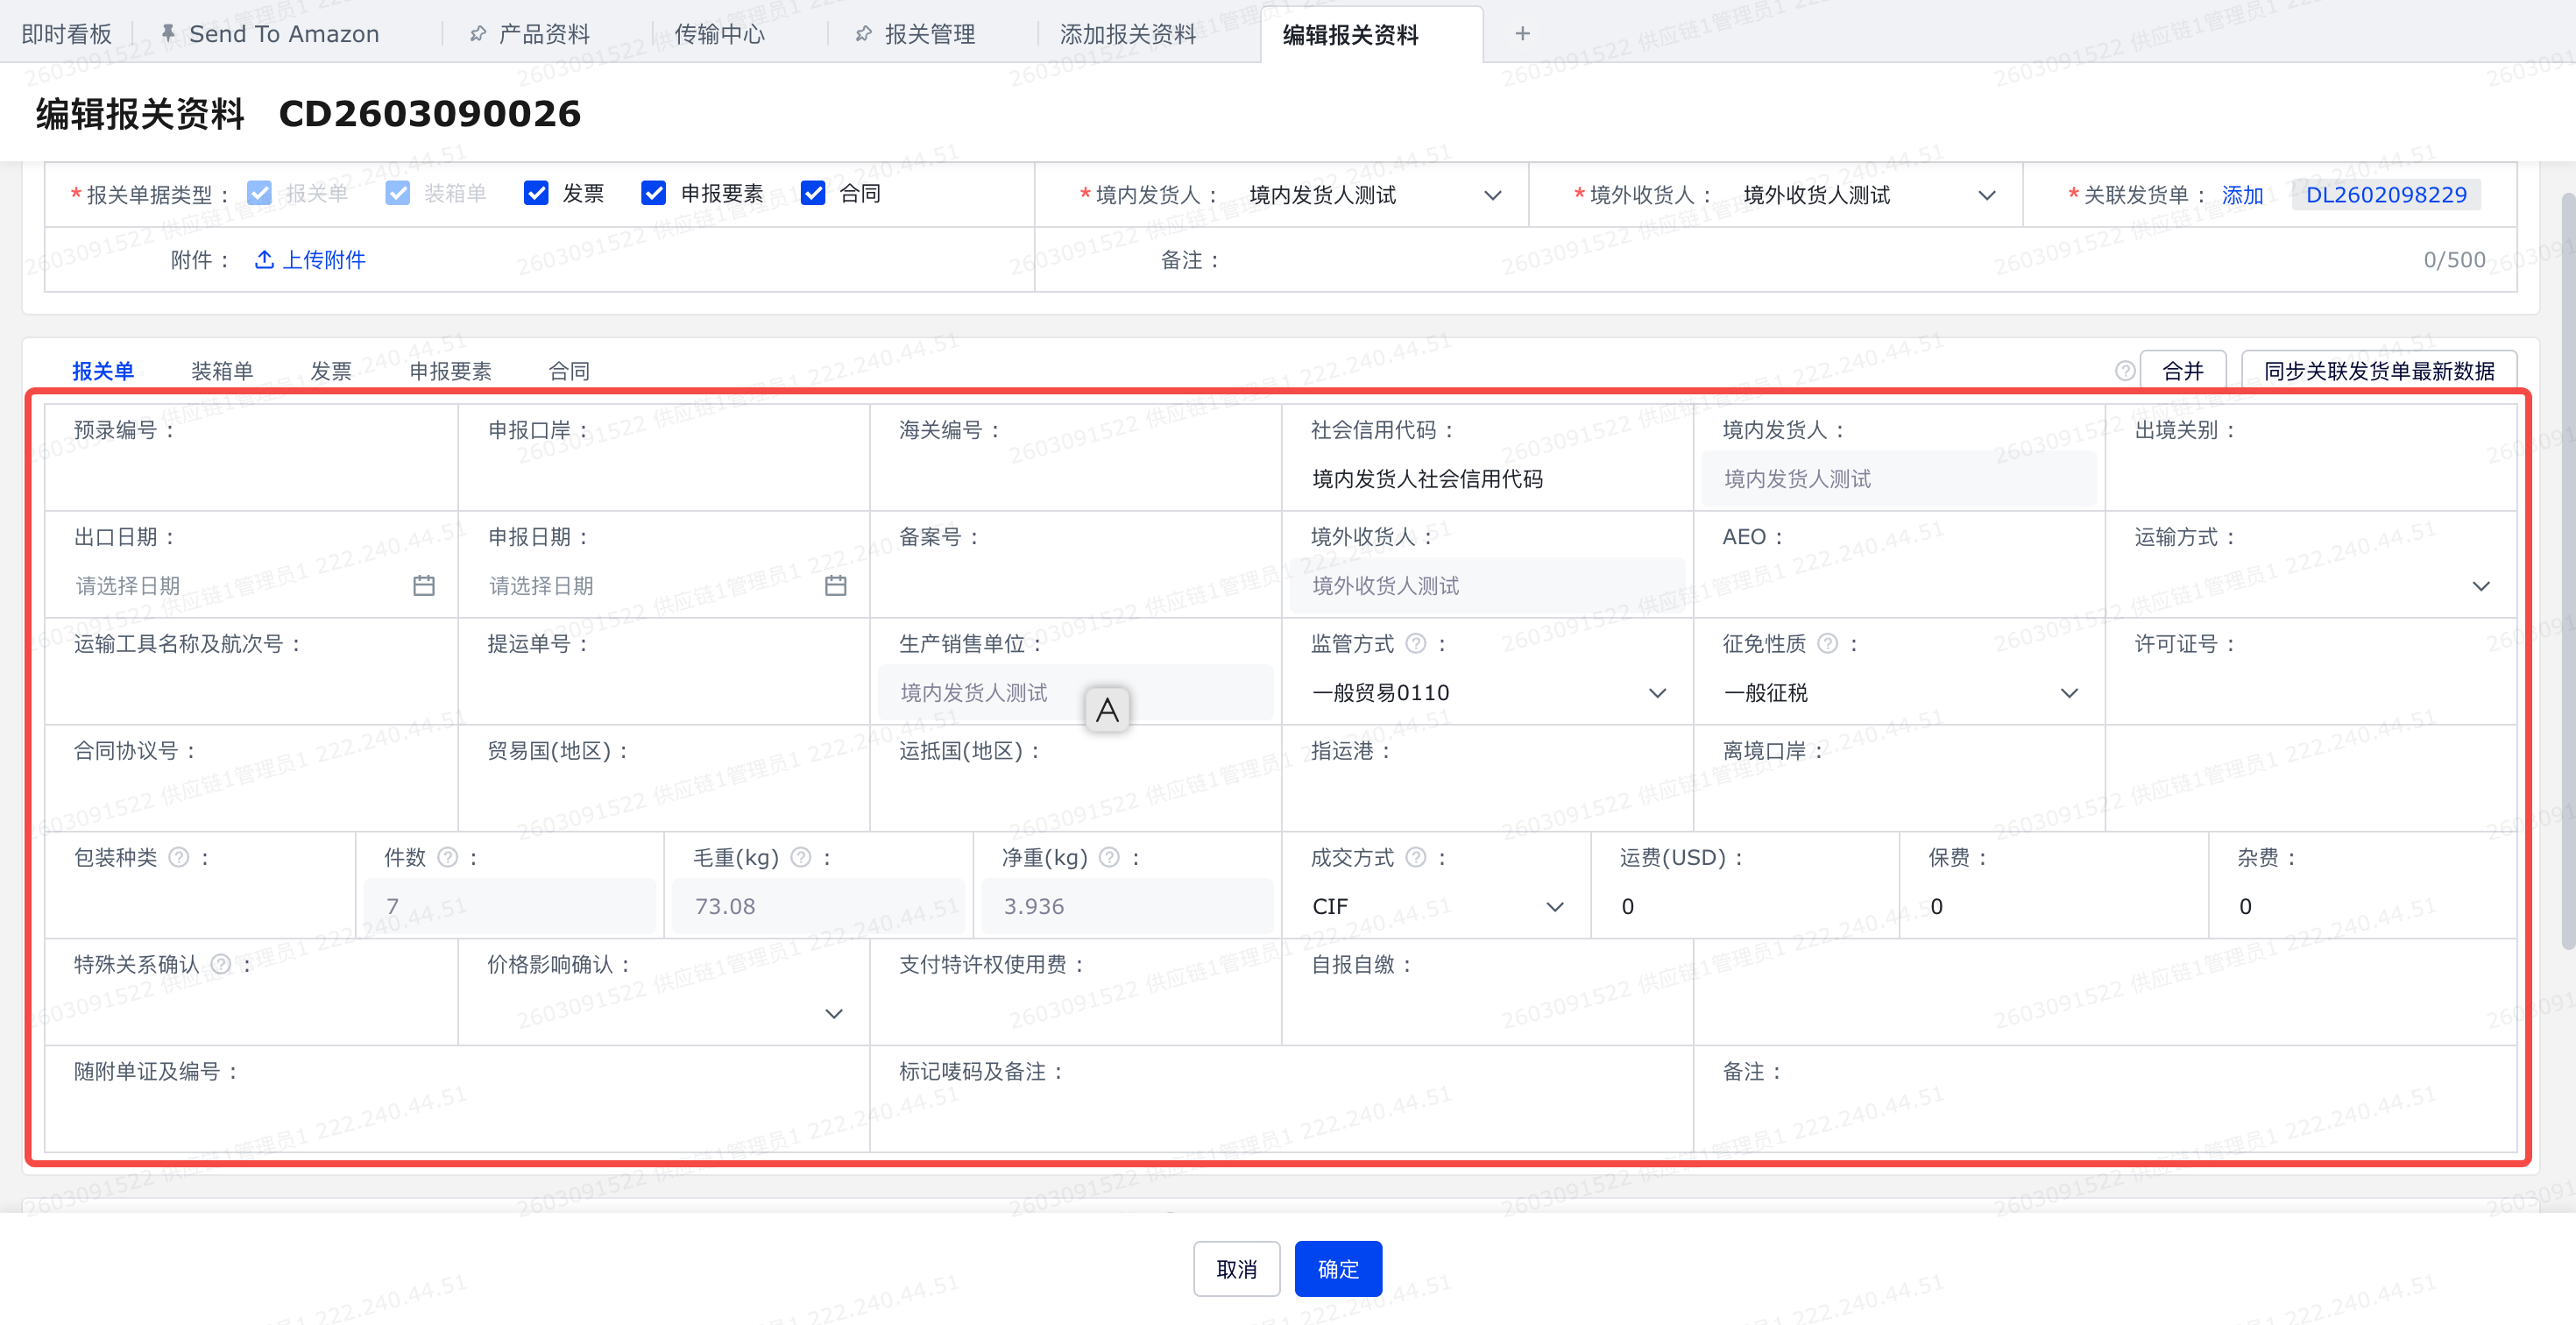Click the DL2602098229 linked shipment link
Viewport: 2576px width, 1325px height.
click(2385, 195)
